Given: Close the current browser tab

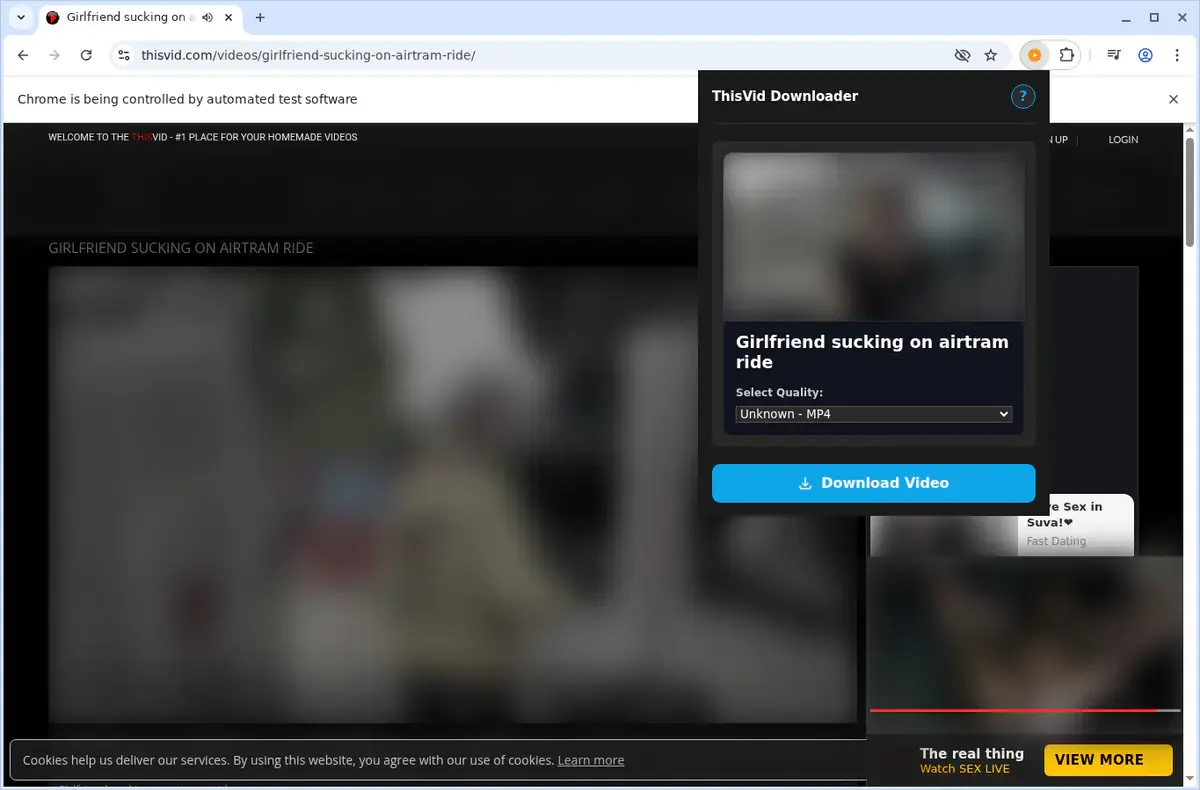Looking at the screenshot, I should coord(229,18).
